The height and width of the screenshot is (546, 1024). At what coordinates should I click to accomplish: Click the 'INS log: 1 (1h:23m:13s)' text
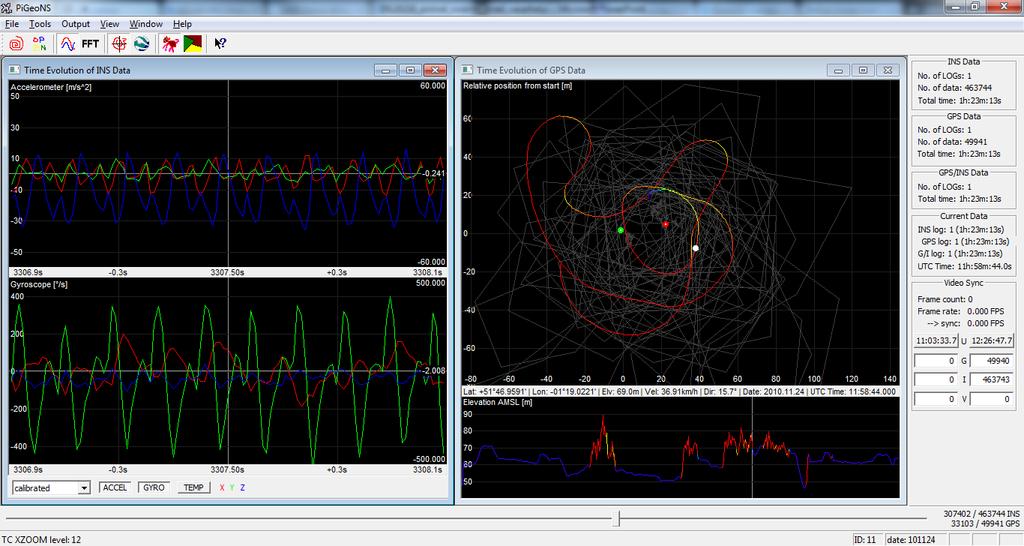[x=961, y=230]
